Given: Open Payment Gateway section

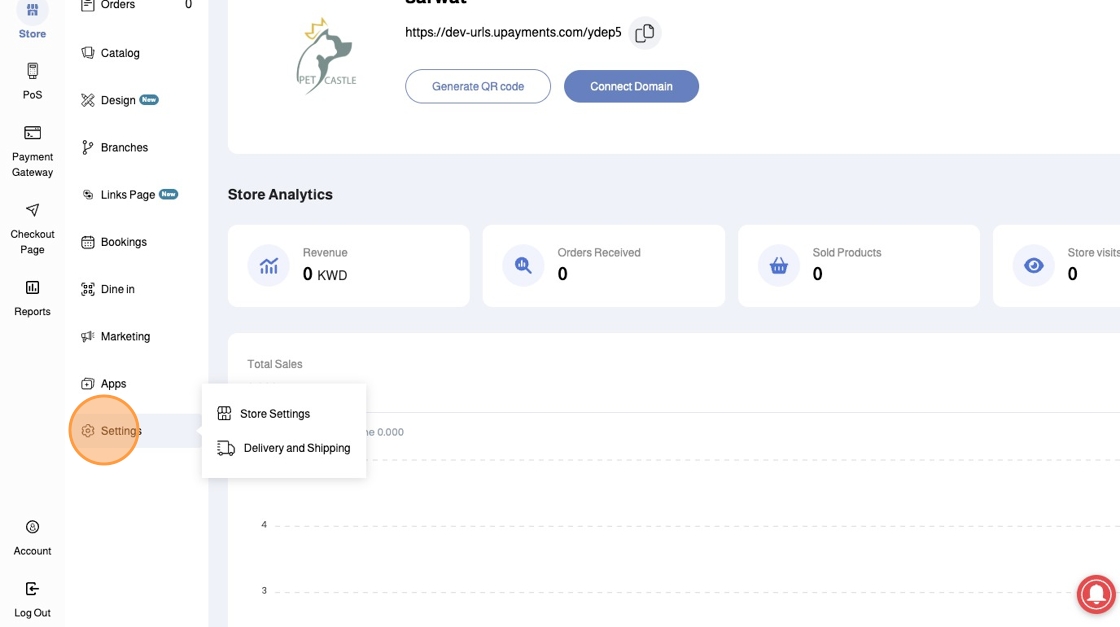Looking at the screenshot, I should (32, 151).
